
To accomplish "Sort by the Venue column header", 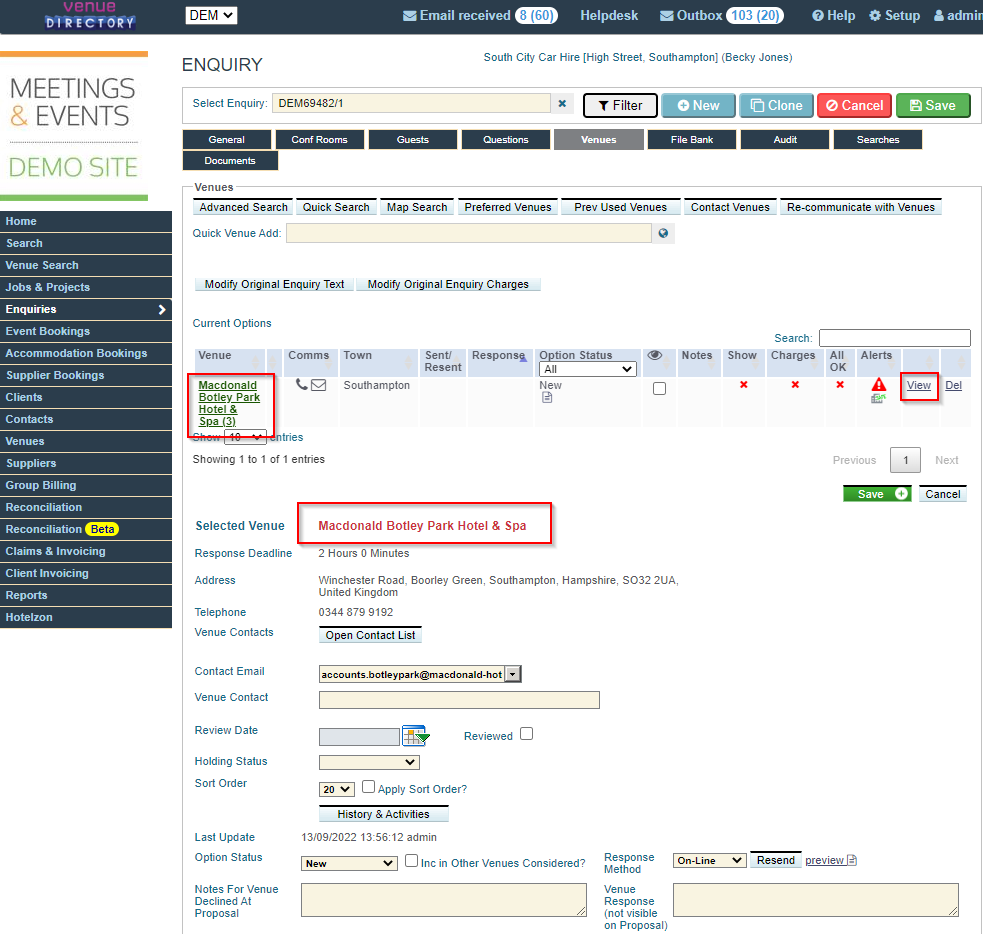I will point(229,362).
